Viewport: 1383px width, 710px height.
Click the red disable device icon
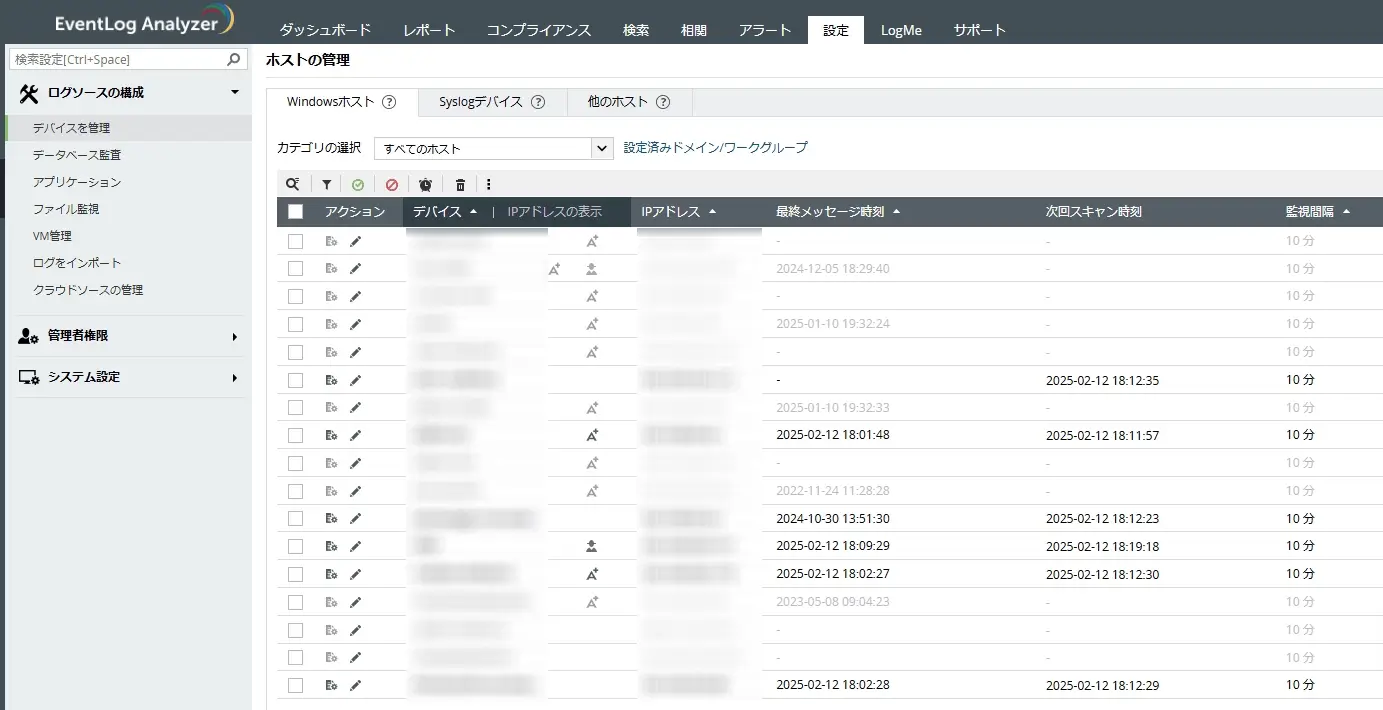tap(392, 185)
